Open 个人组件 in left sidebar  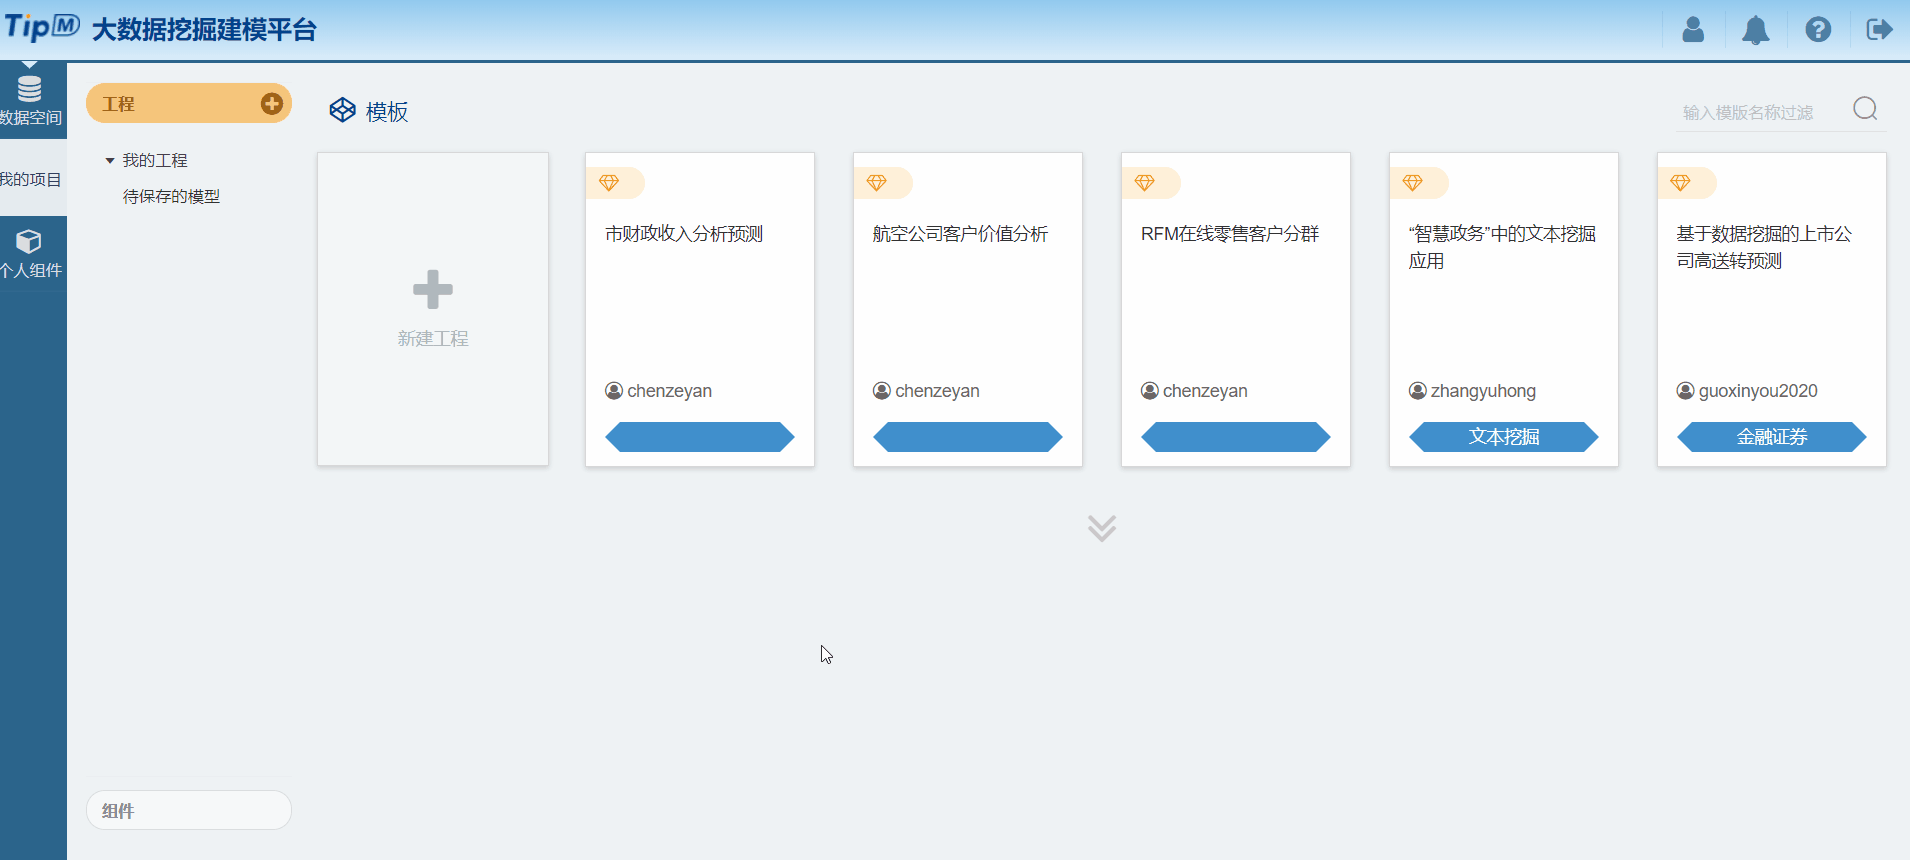tap(31, 254)
